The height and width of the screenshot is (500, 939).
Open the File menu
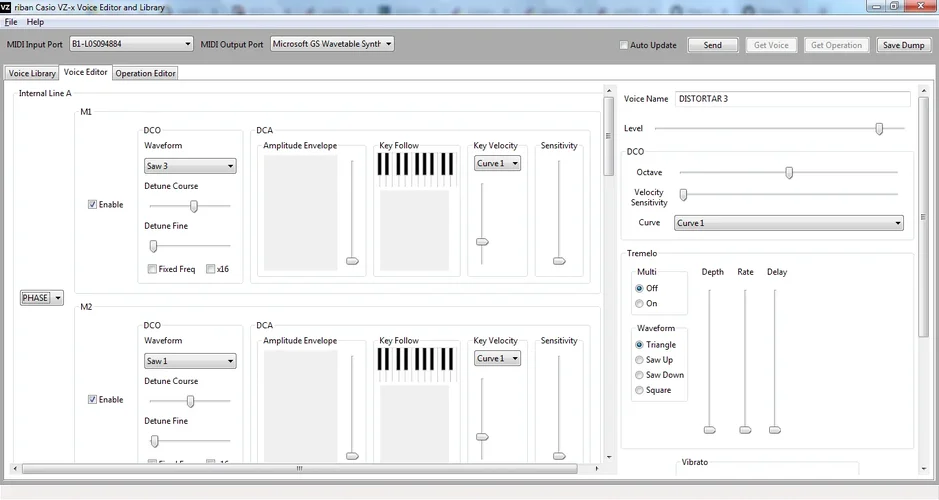click(11, 21)
